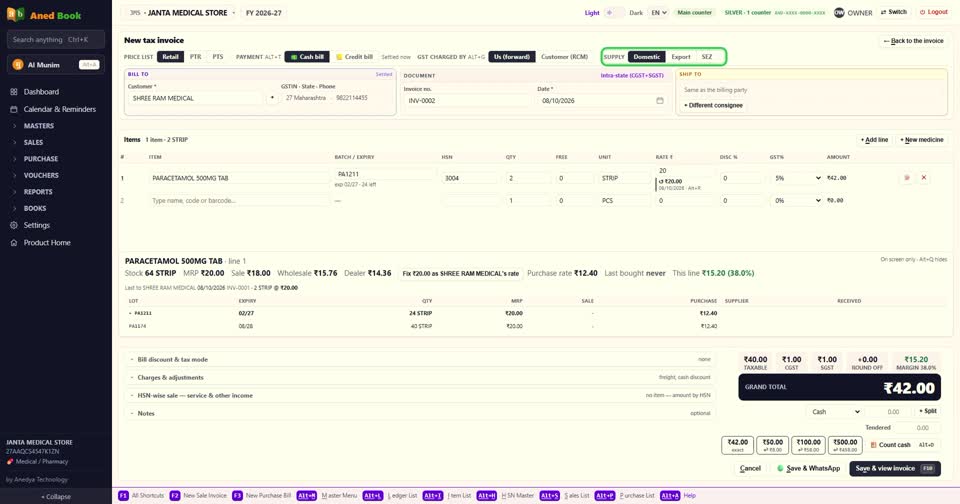Viewport: 960px width, 504px height.
Task: Open the Cash payment method dropdown
Action: tap(835, 412)
